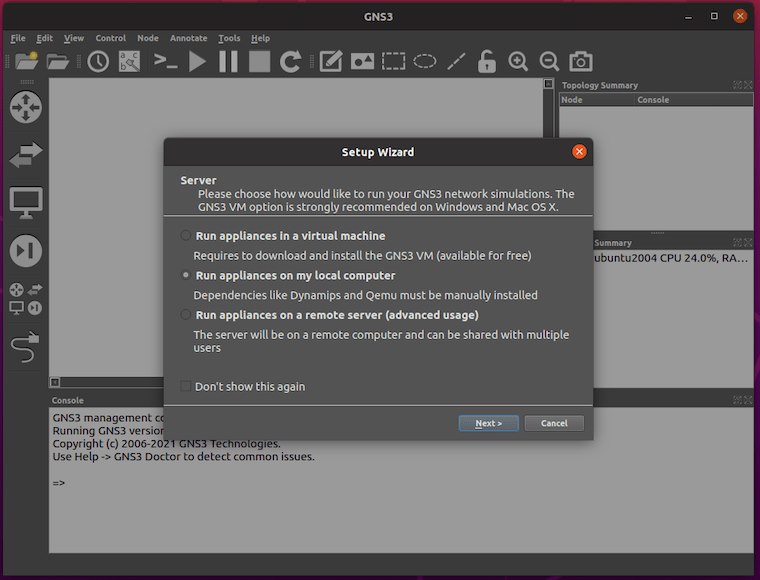The height and width of the screenshot is (580, 760).
Task: Browse all devices in sidebar
Action: point(26,299)
